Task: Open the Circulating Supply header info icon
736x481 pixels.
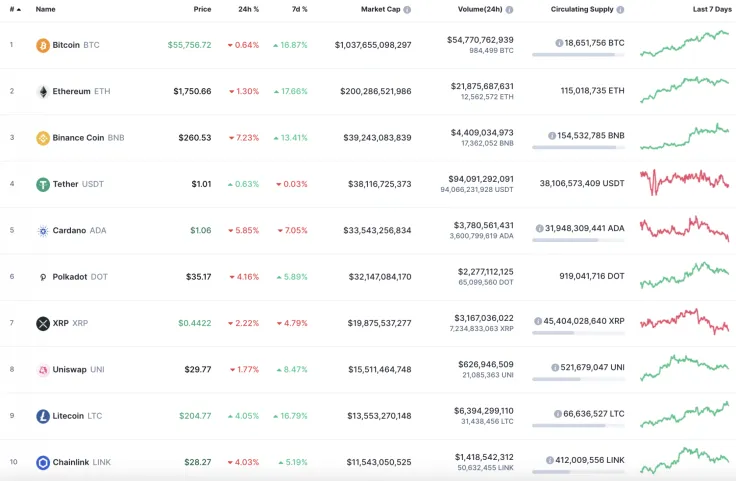Action: (620, 9)
